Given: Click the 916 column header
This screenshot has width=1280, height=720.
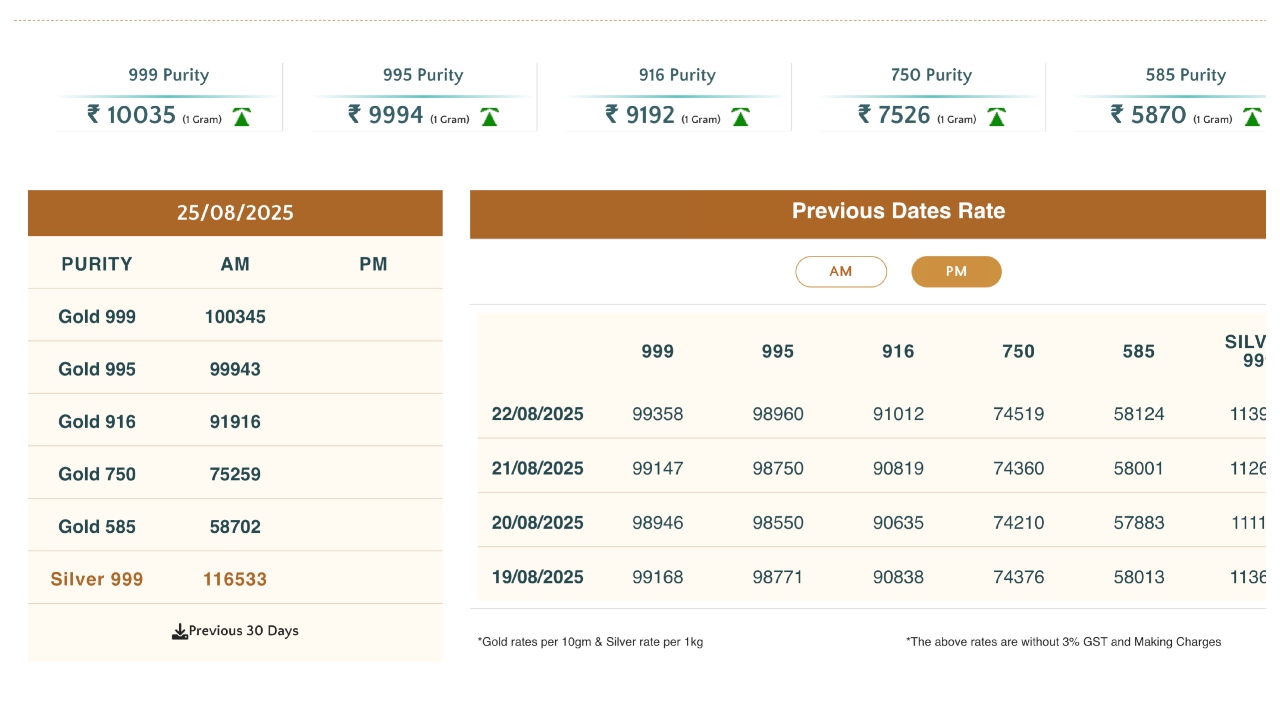Looking at the screenshot, I should point(898,351).
